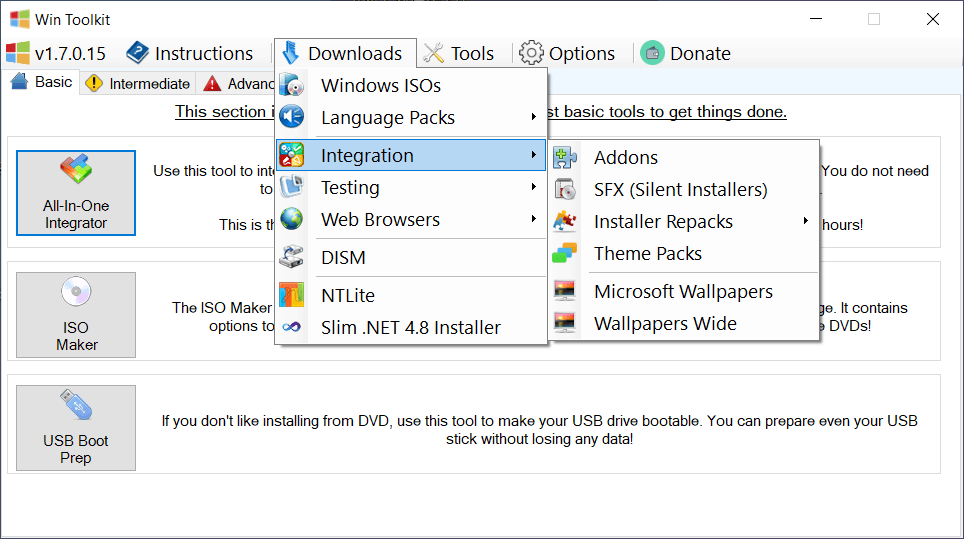Click the Basic tab house icon
This screenshot has width=964, height=539.
click(x=20, y=81)
